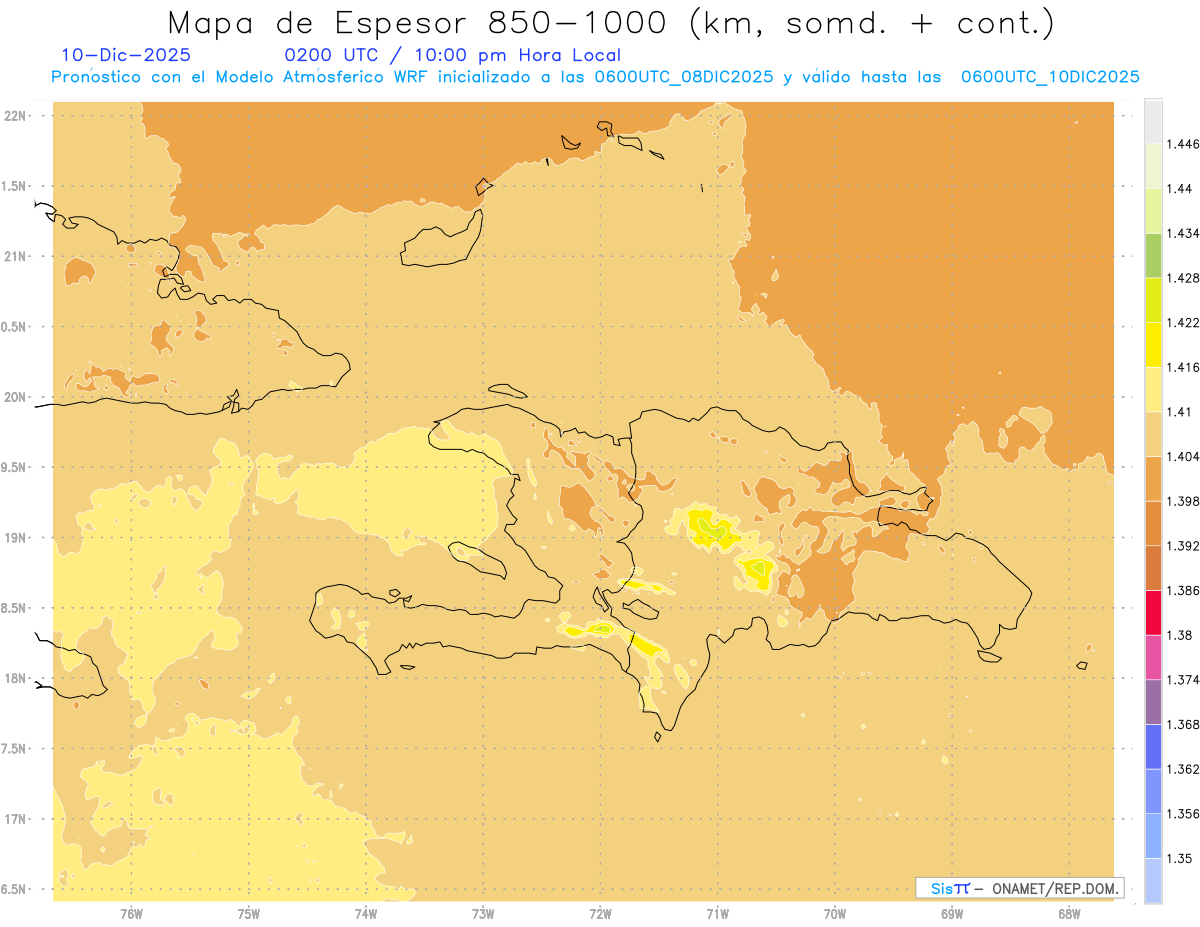Click latitude axis label "18N"
Viewport: 1200px width, 927px height.
click(16, 678)
